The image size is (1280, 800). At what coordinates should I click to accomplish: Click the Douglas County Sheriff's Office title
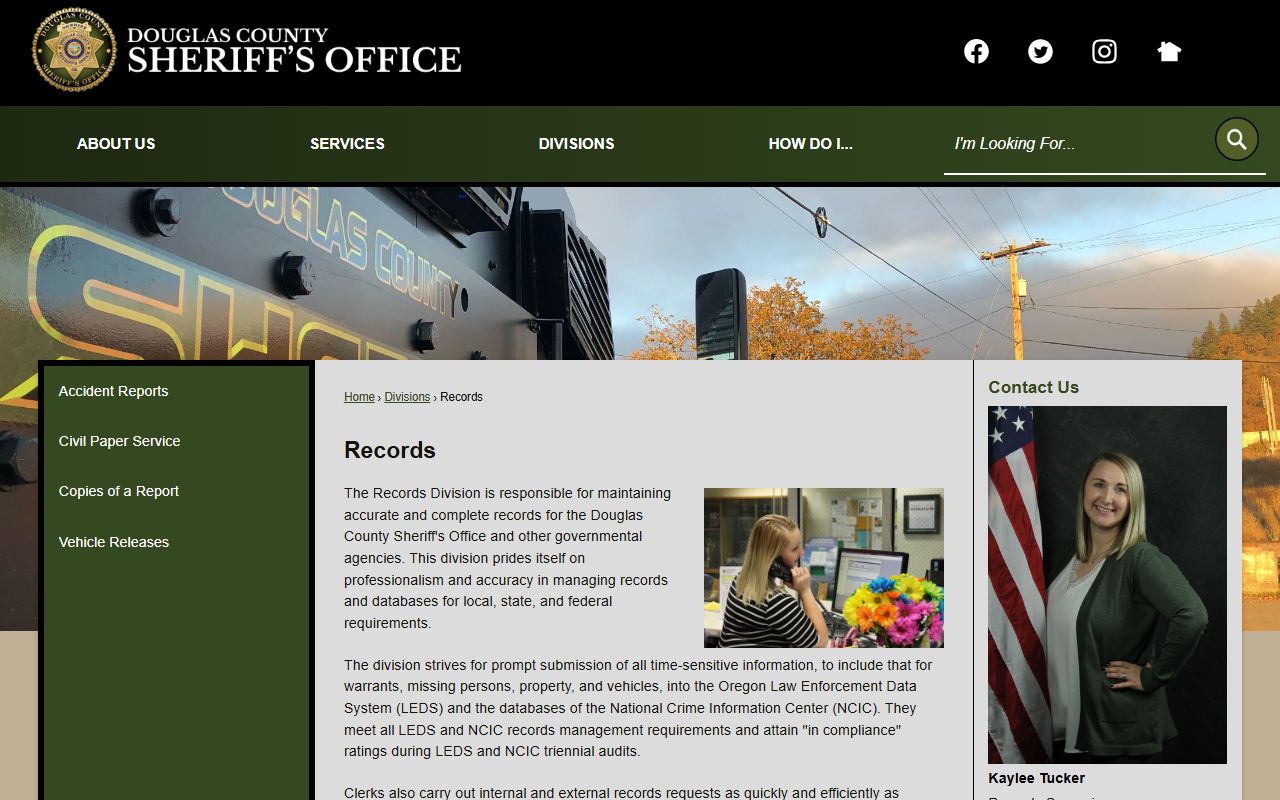295,50
